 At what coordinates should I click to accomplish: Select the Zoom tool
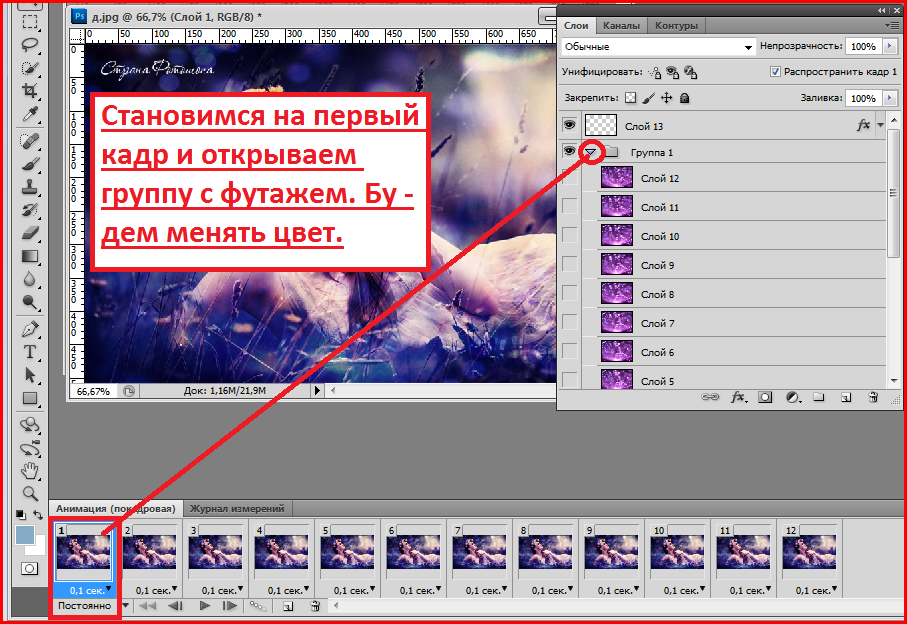point(30,493)
